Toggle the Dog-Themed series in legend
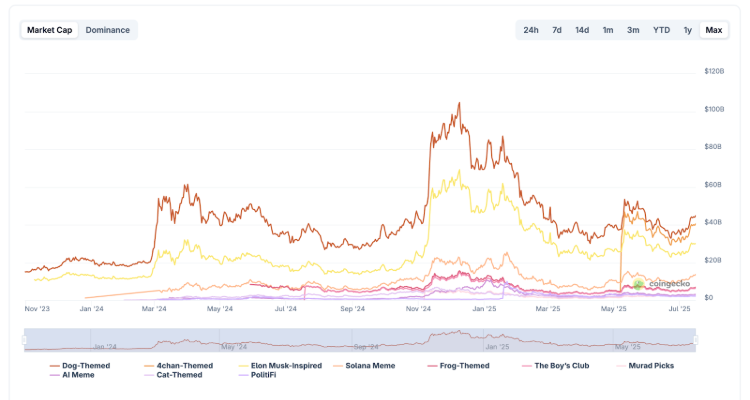750x400 pixels. [x=85, y=366]
